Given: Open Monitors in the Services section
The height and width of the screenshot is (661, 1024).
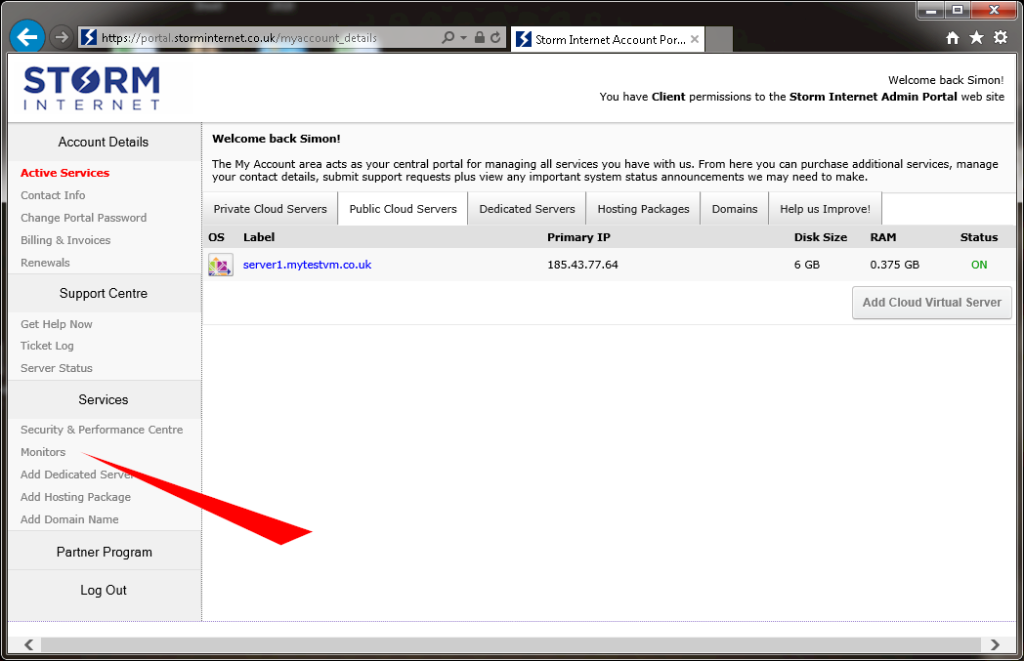Looking at the screenshot, I should pos(43,452).
